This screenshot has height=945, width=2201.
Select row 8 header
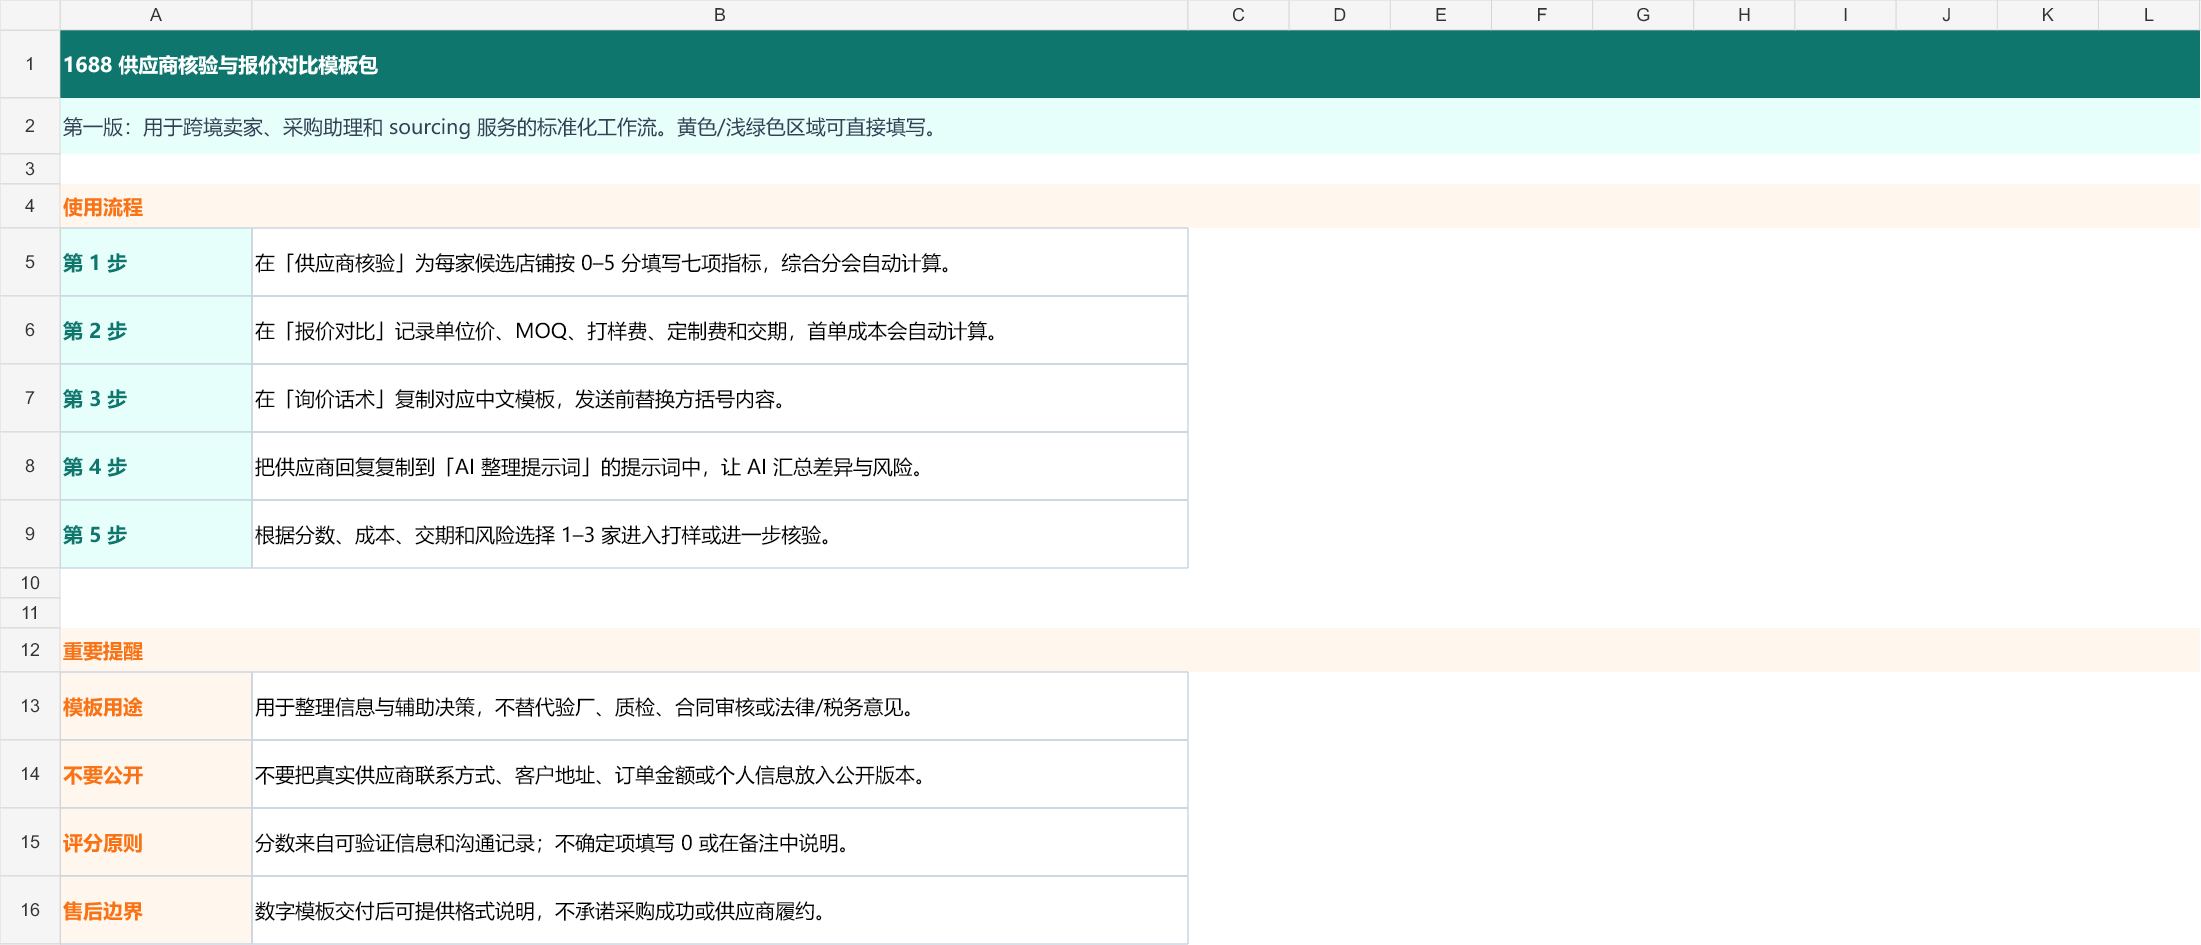pos(30,466)
